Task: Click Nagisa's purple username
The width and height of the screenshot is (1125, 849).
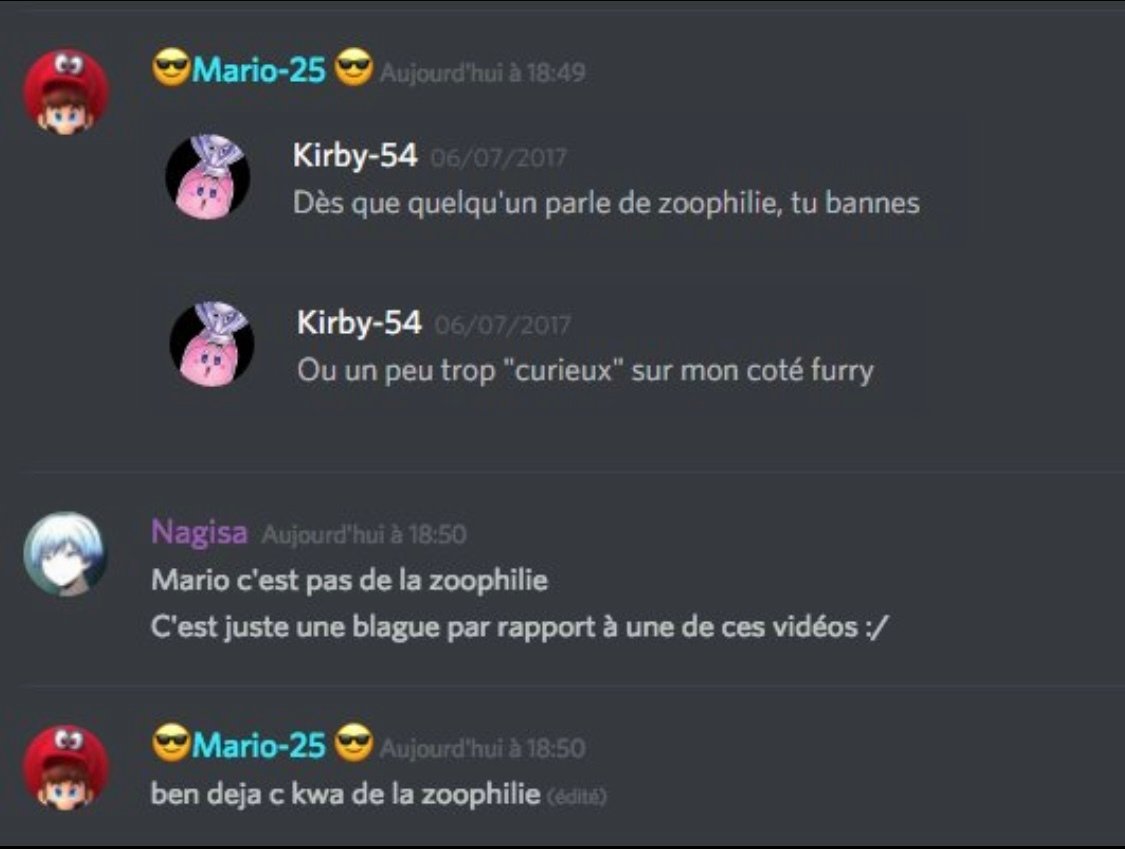Action: [x=199, y=533]
